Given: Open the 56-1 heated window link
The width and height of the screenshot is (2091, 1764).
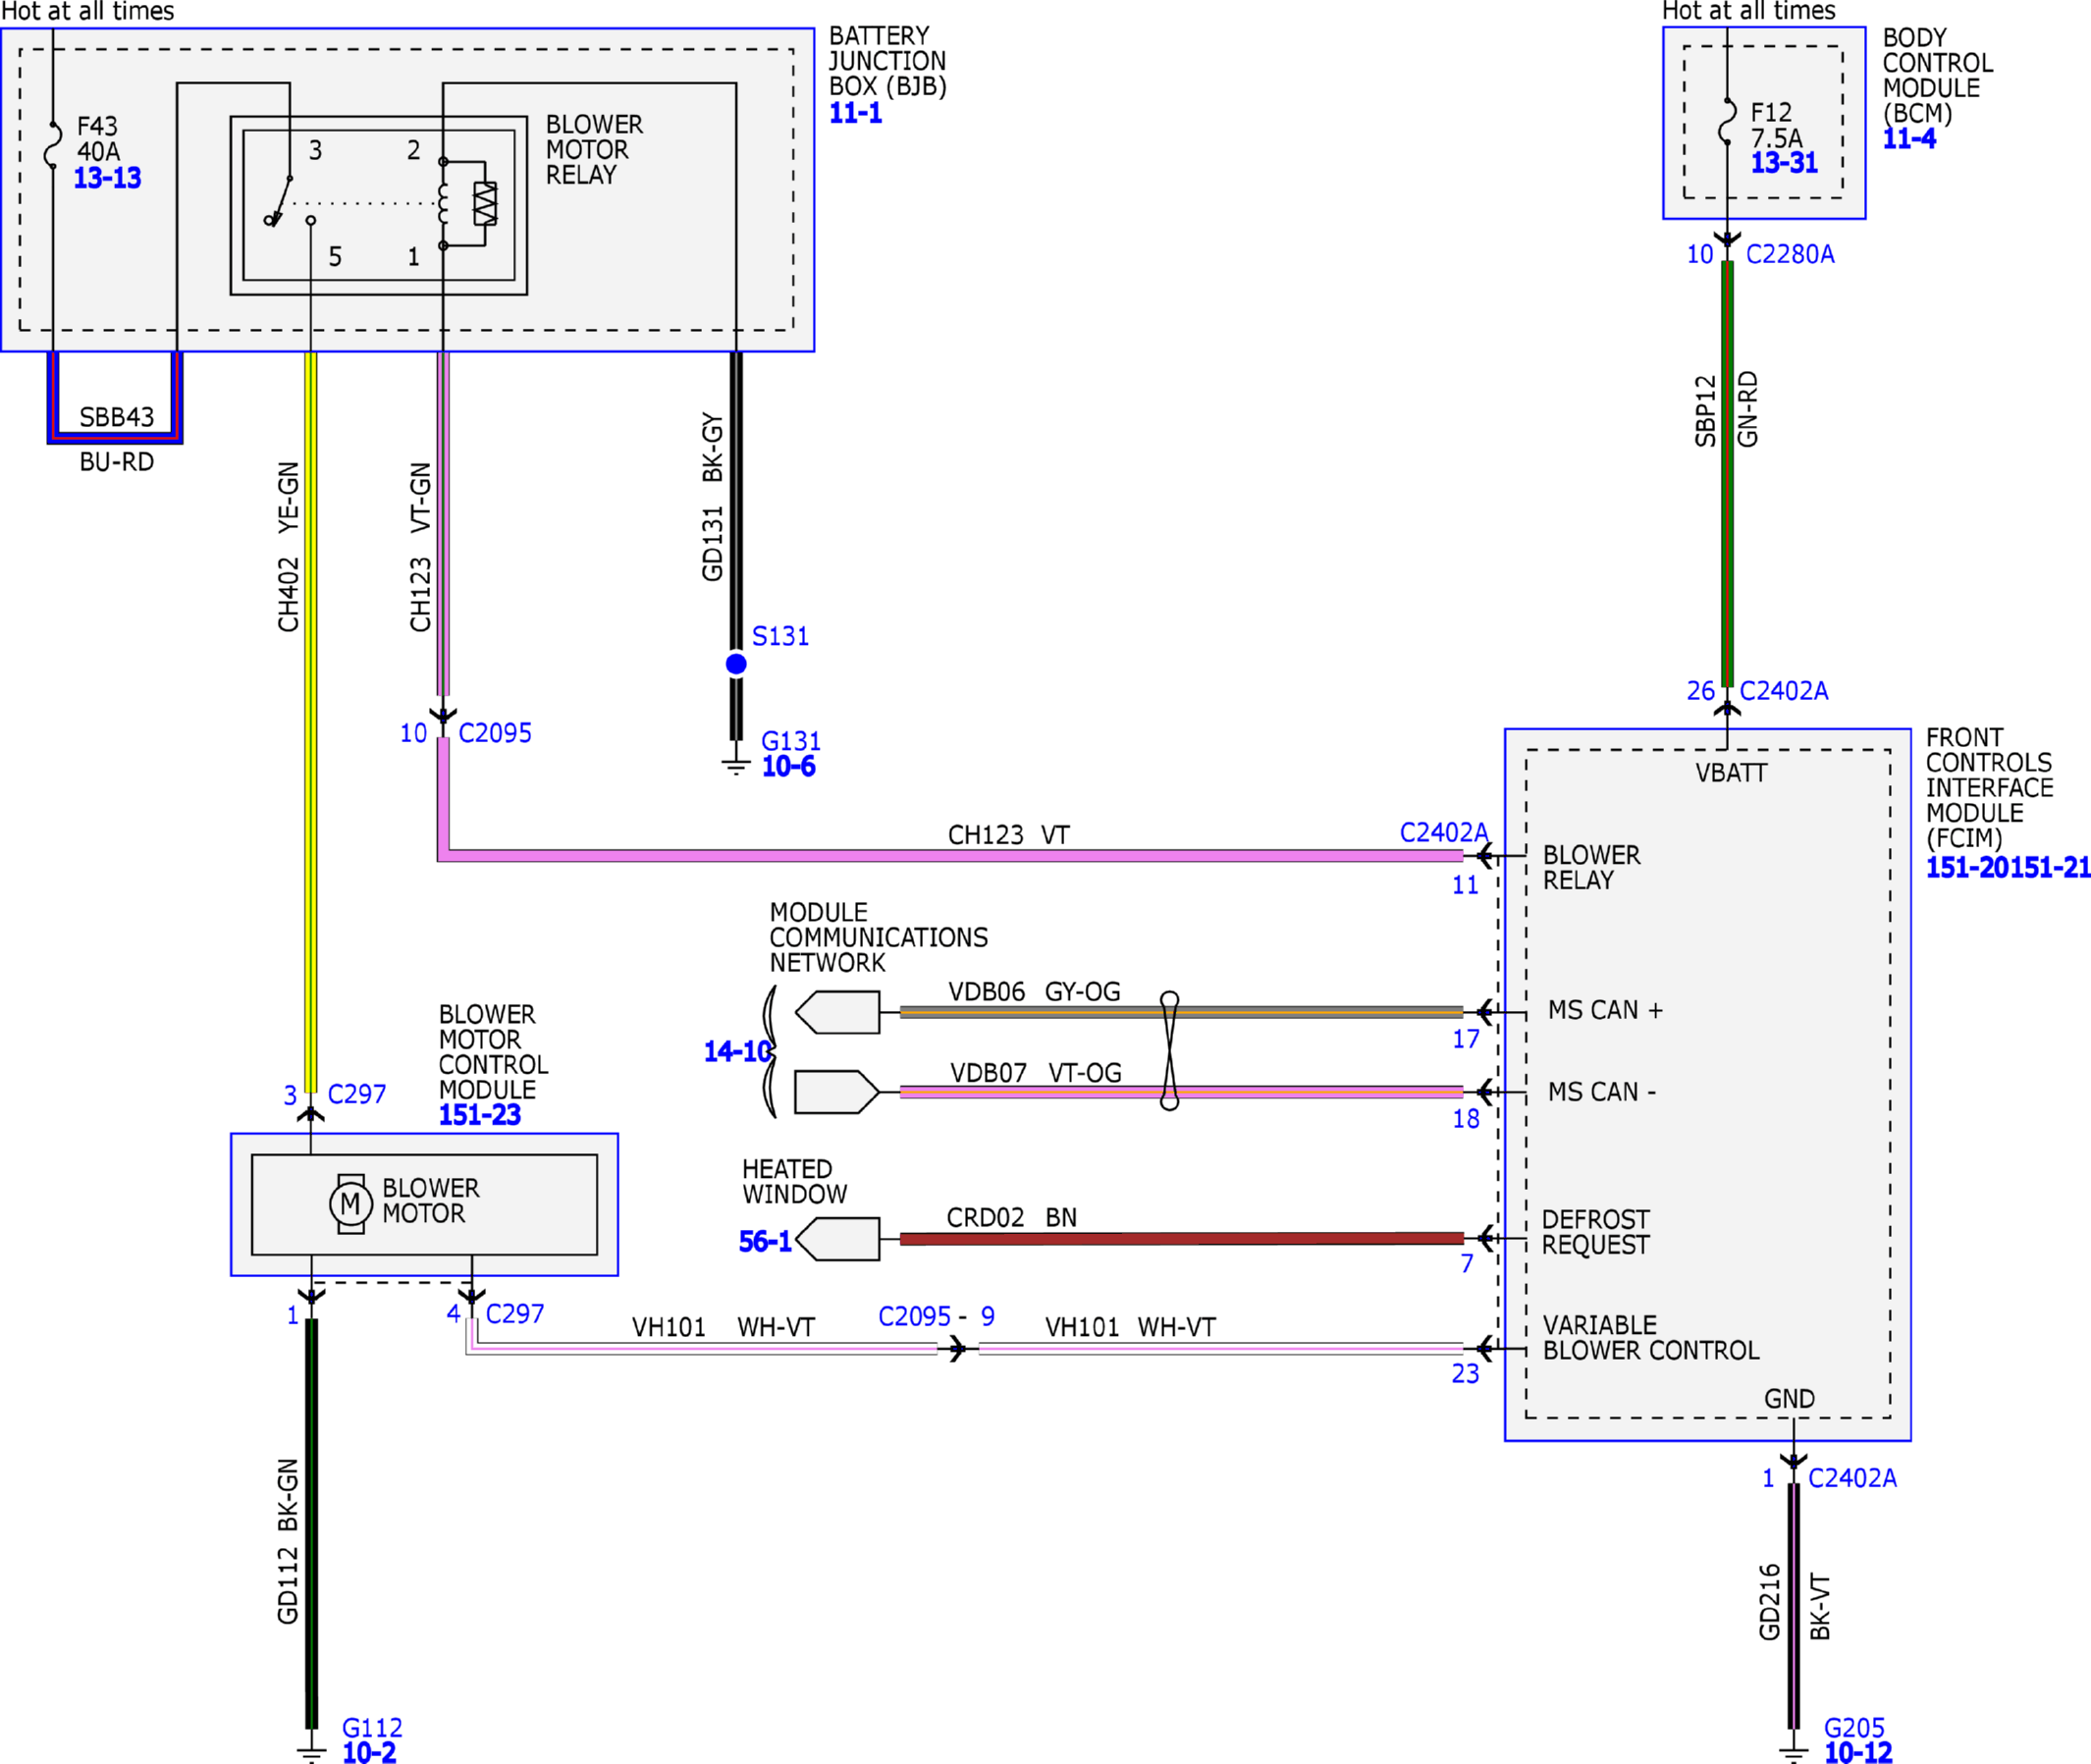Looking at the screenshot, I should click(x=765, y=1242).
